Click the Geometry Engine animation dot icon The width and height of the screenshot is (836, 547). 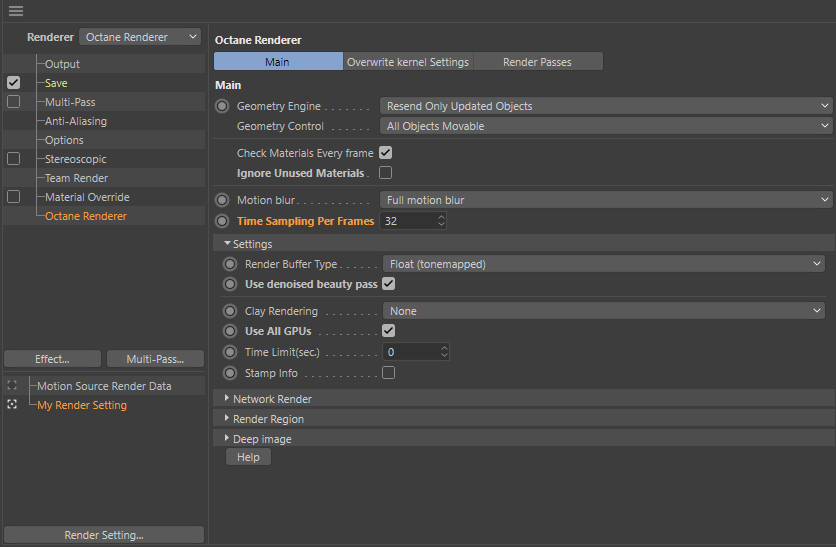[x=222, y=106]
